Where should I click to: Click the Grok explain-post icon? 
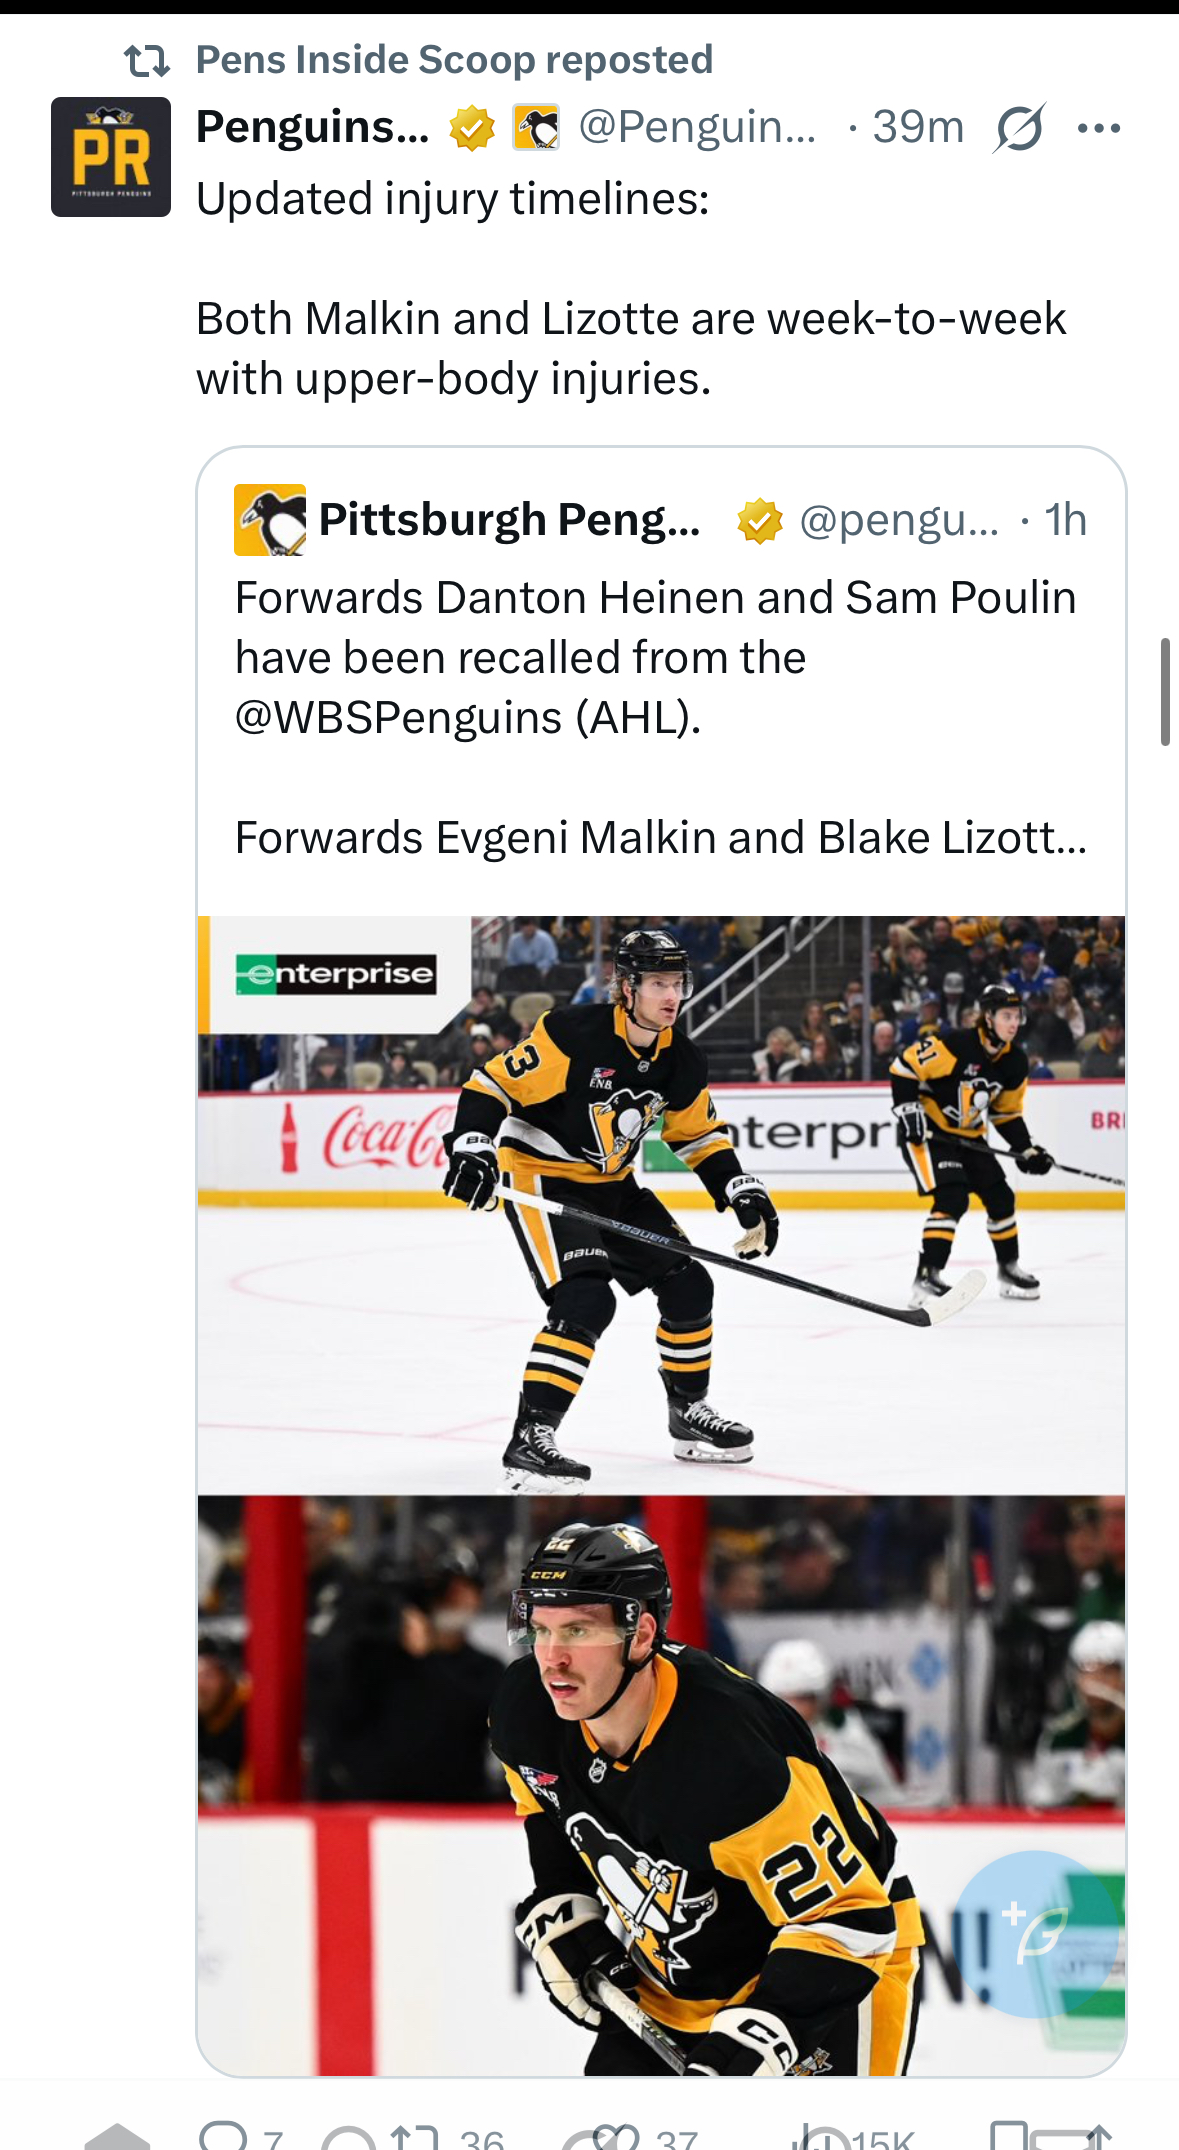[x=1019, y=128]
